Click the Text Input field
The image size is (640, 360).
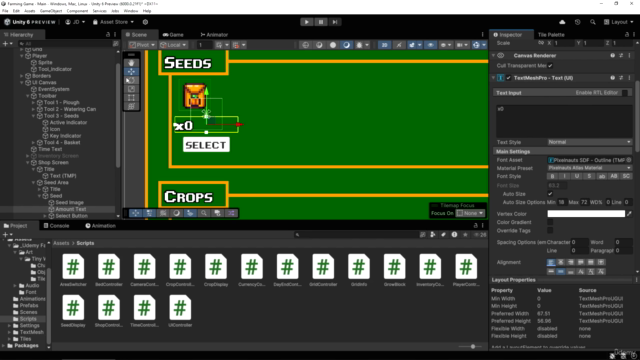click(564, 121)
